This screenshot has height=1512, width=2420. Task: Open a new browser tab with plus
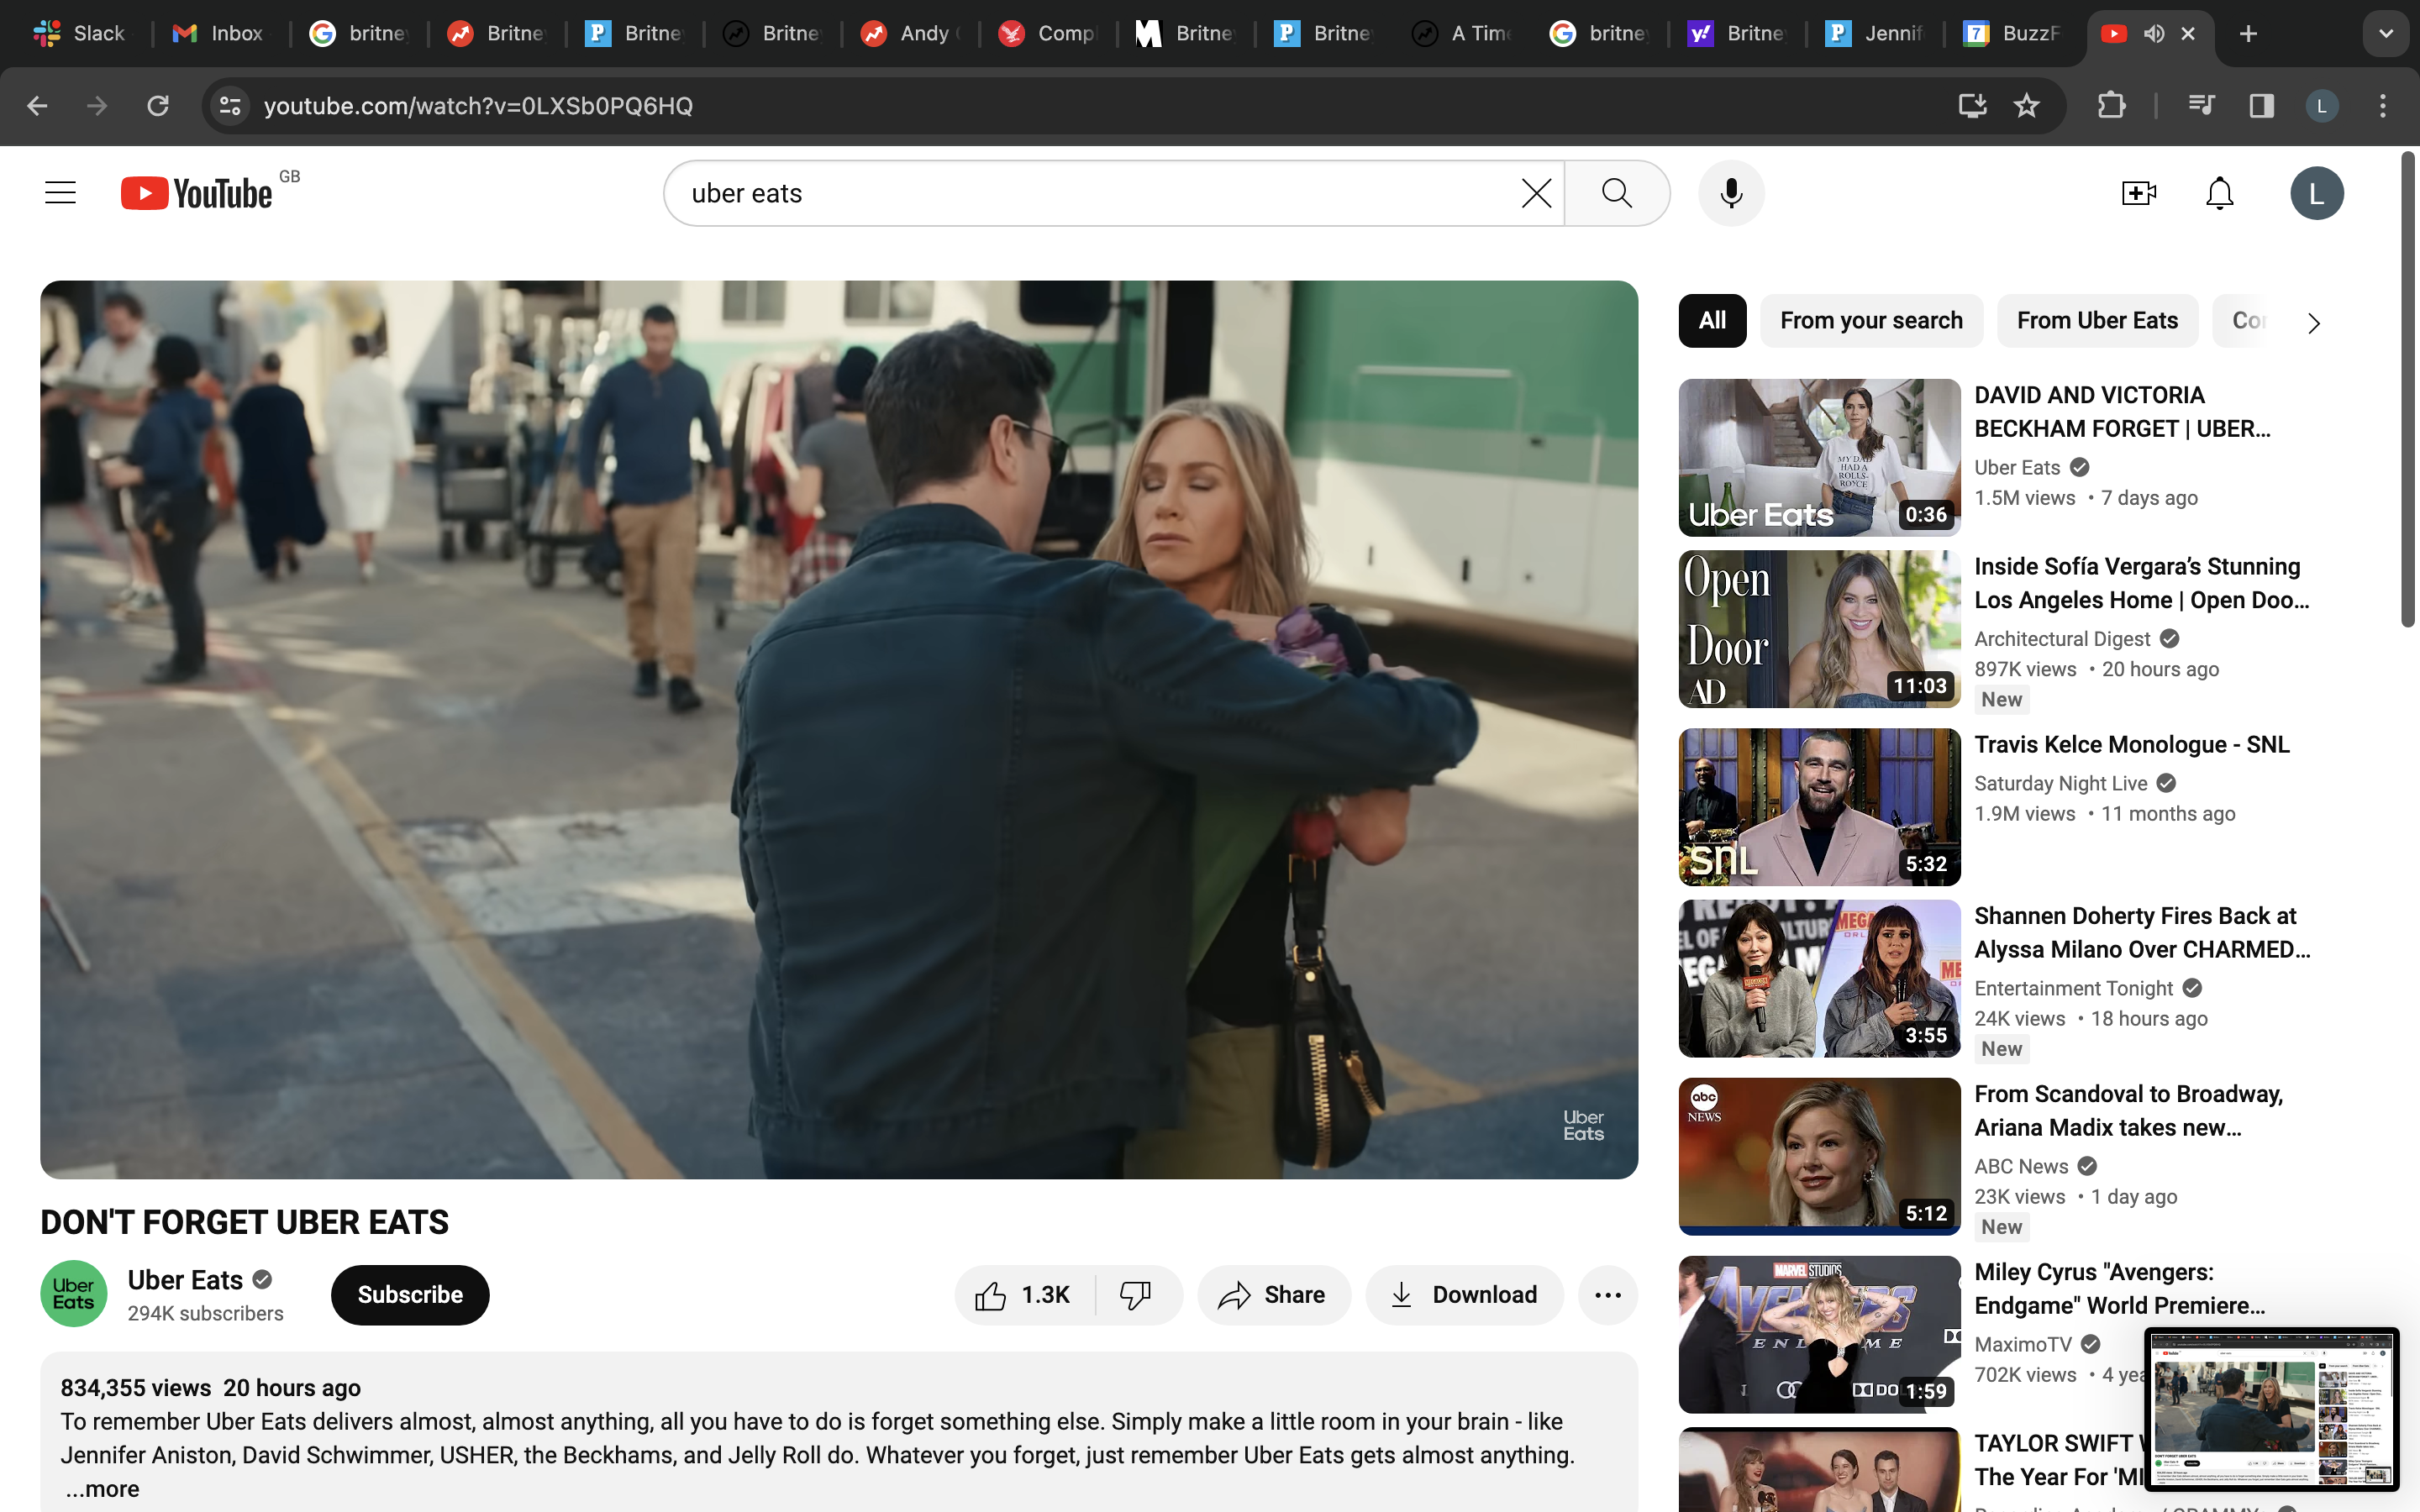2248,34
